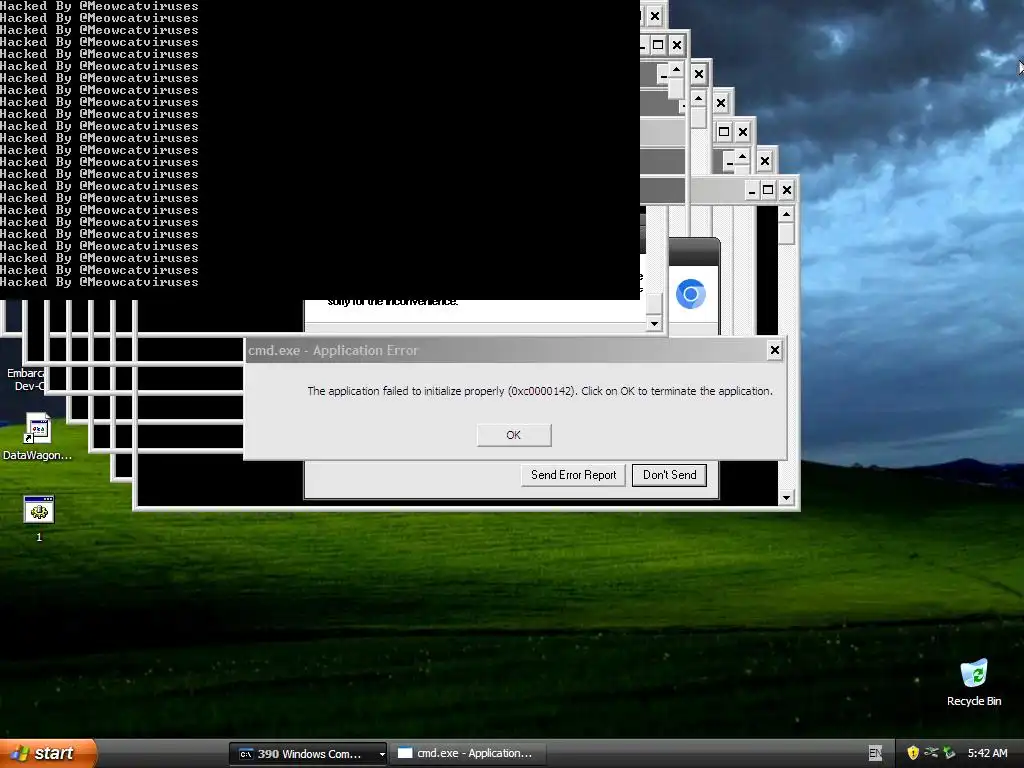Expand the arrow on the 390 Windows Command group
1024x768 pixels.
pos(382,754)
